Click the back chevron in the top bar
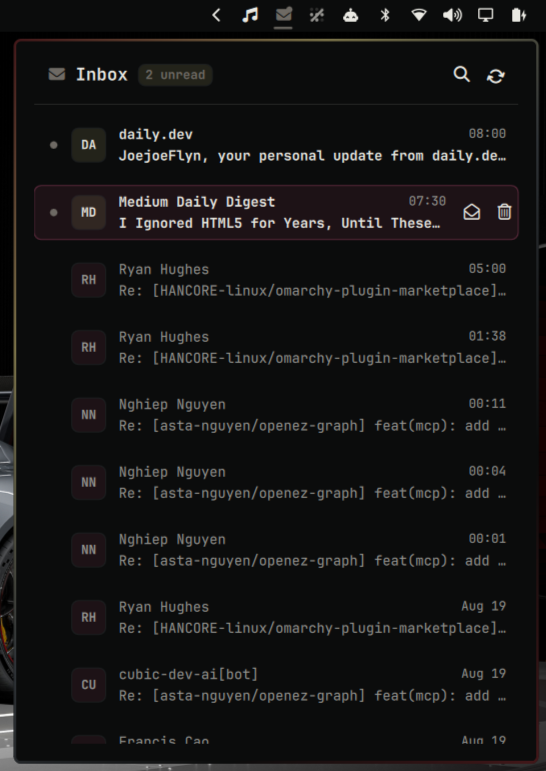Screen dimensions: 546x771 tap(216, 15)
